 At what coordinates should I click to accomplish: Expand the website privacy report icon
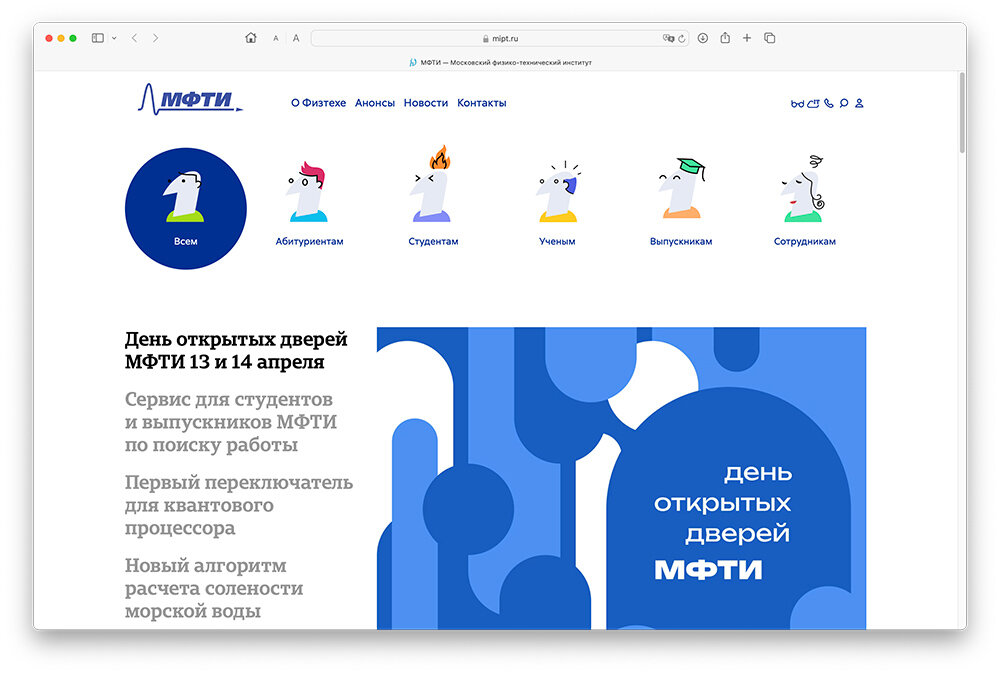(x=668, y=37)
